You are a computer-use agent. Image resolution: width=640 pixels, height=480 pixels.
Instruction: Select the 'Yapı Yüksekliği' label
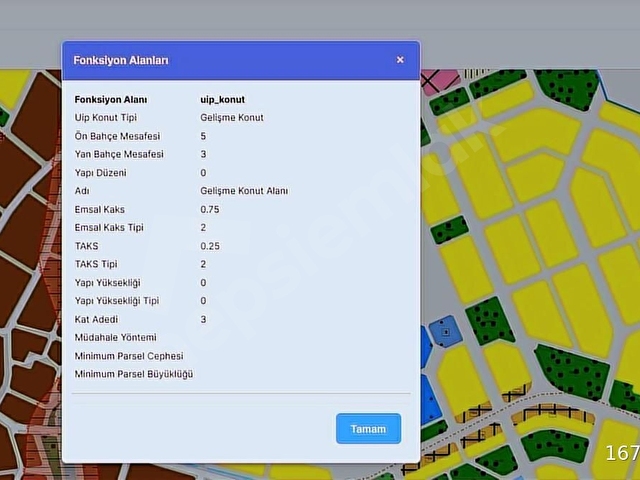point(107,282)
